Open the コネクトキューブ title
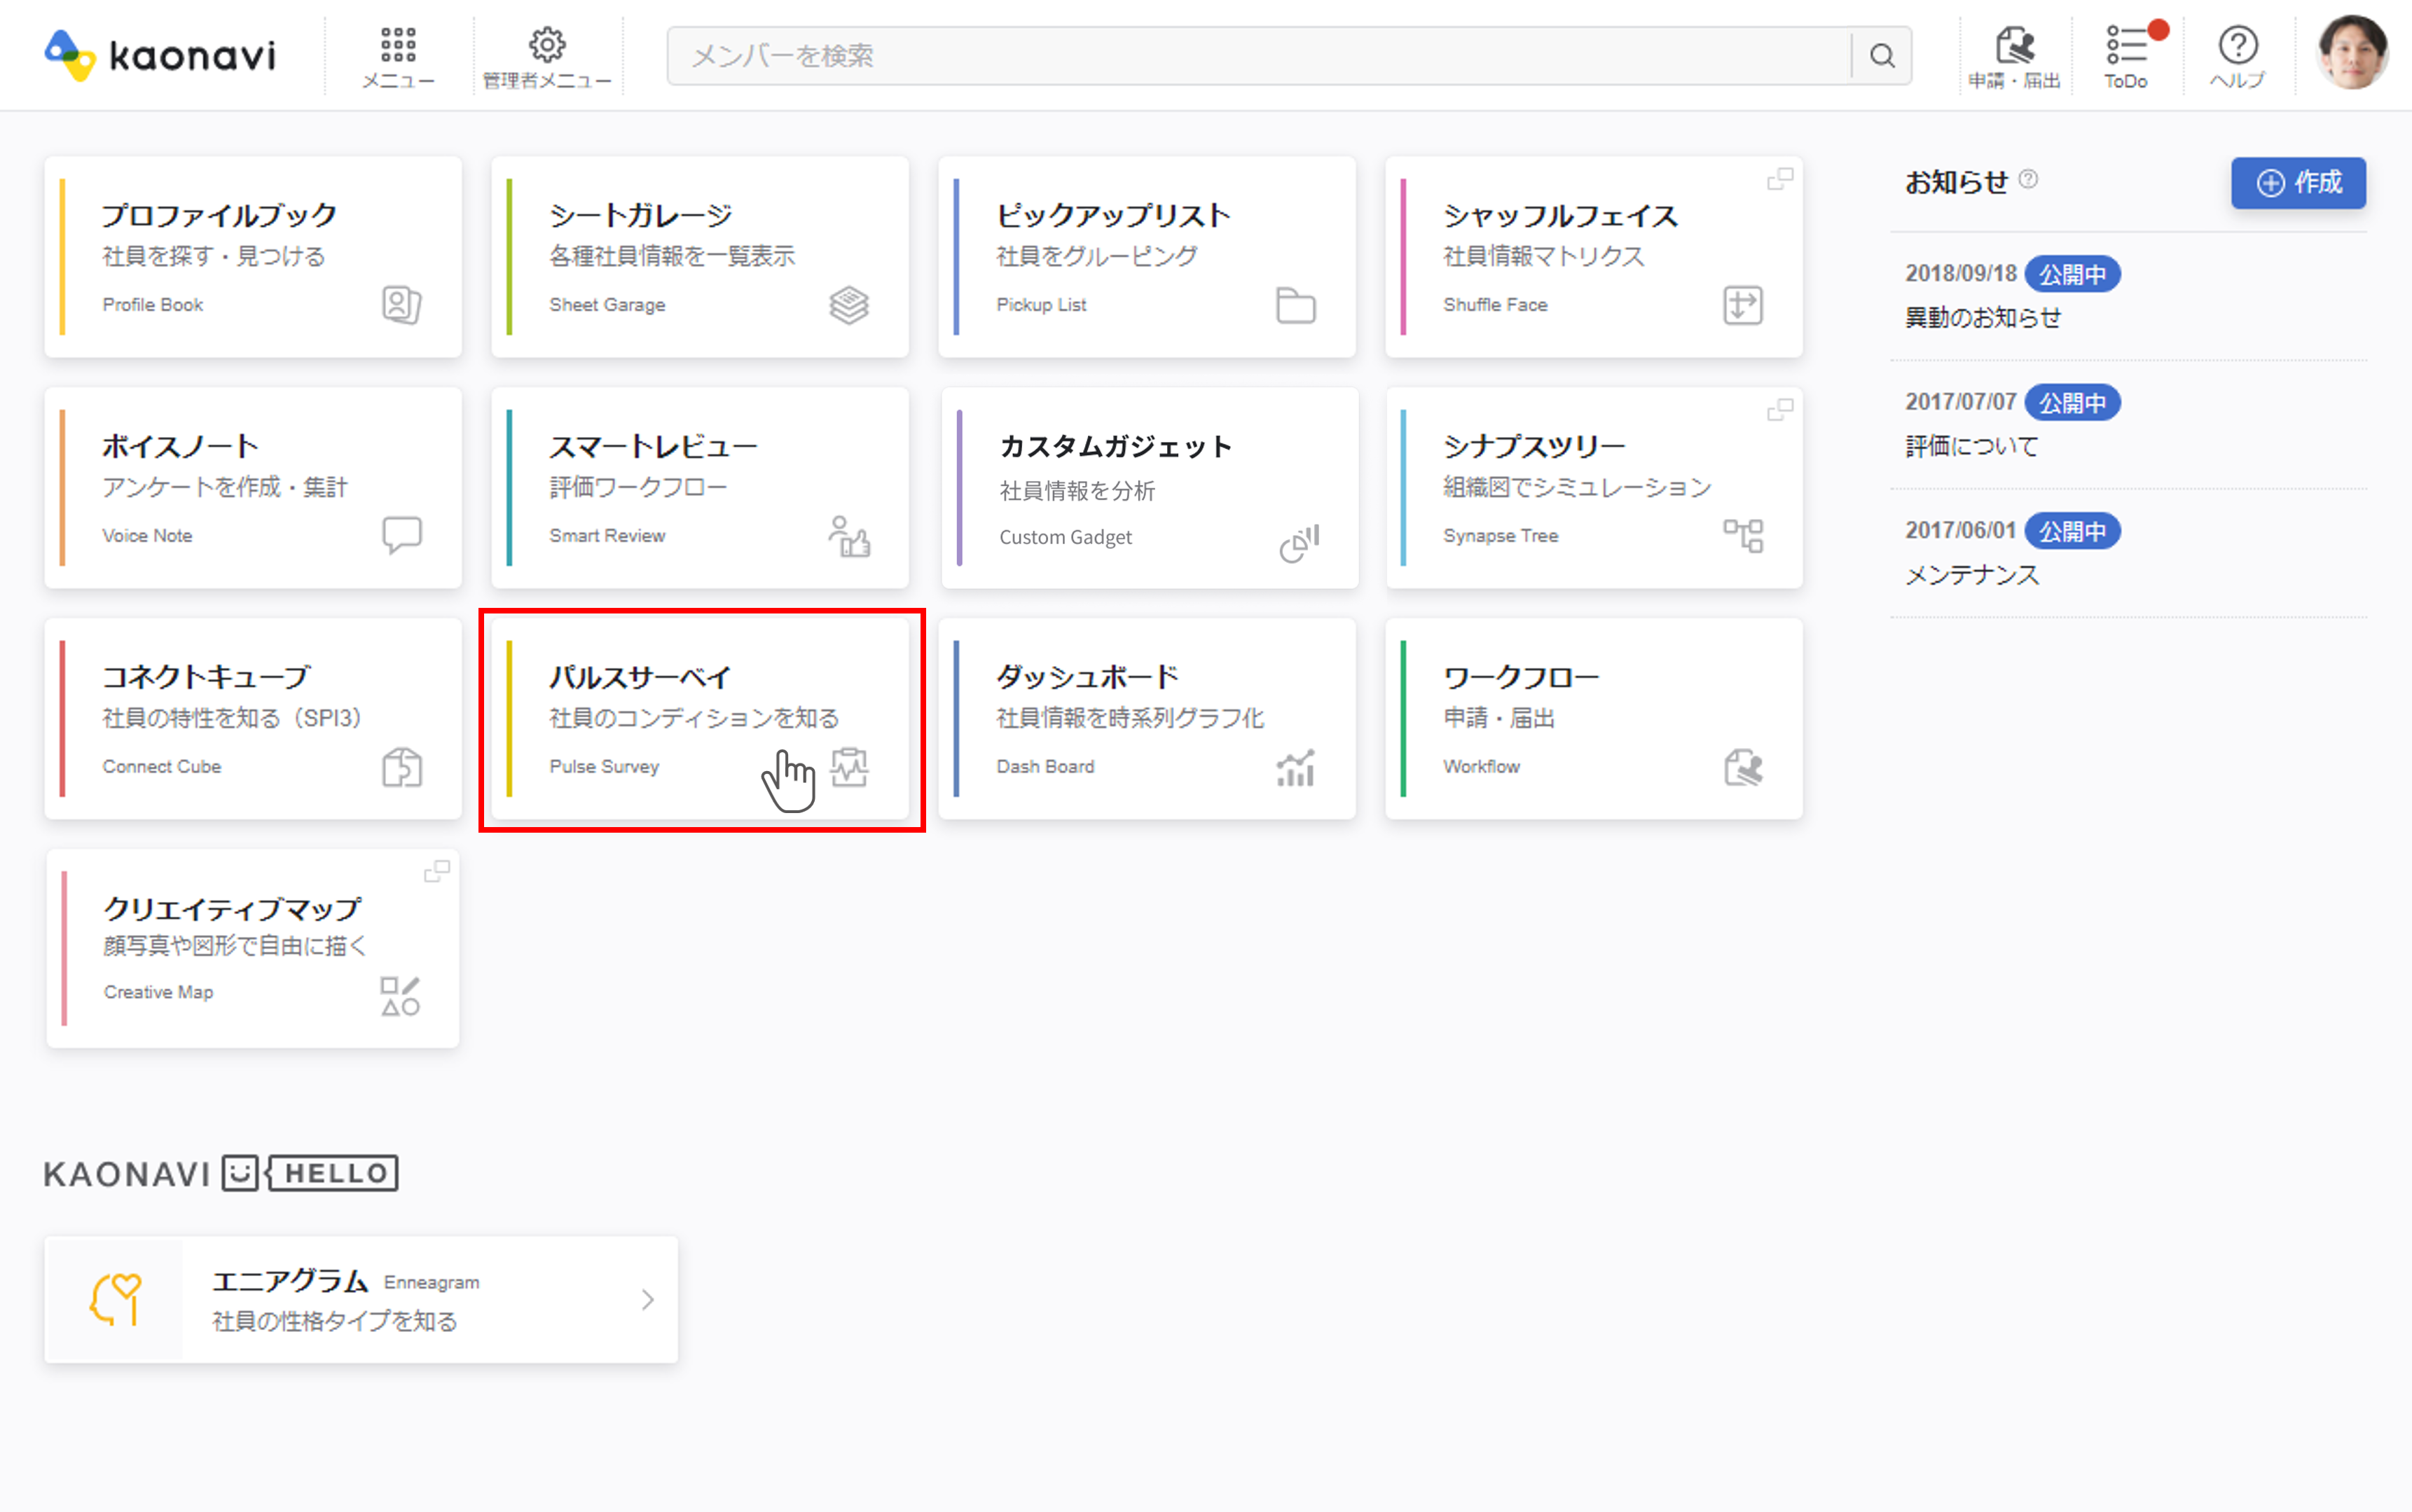Image resolution: width=2412 pixels, height=1512 pixels. pyautogui.click(x=206, y=677)
